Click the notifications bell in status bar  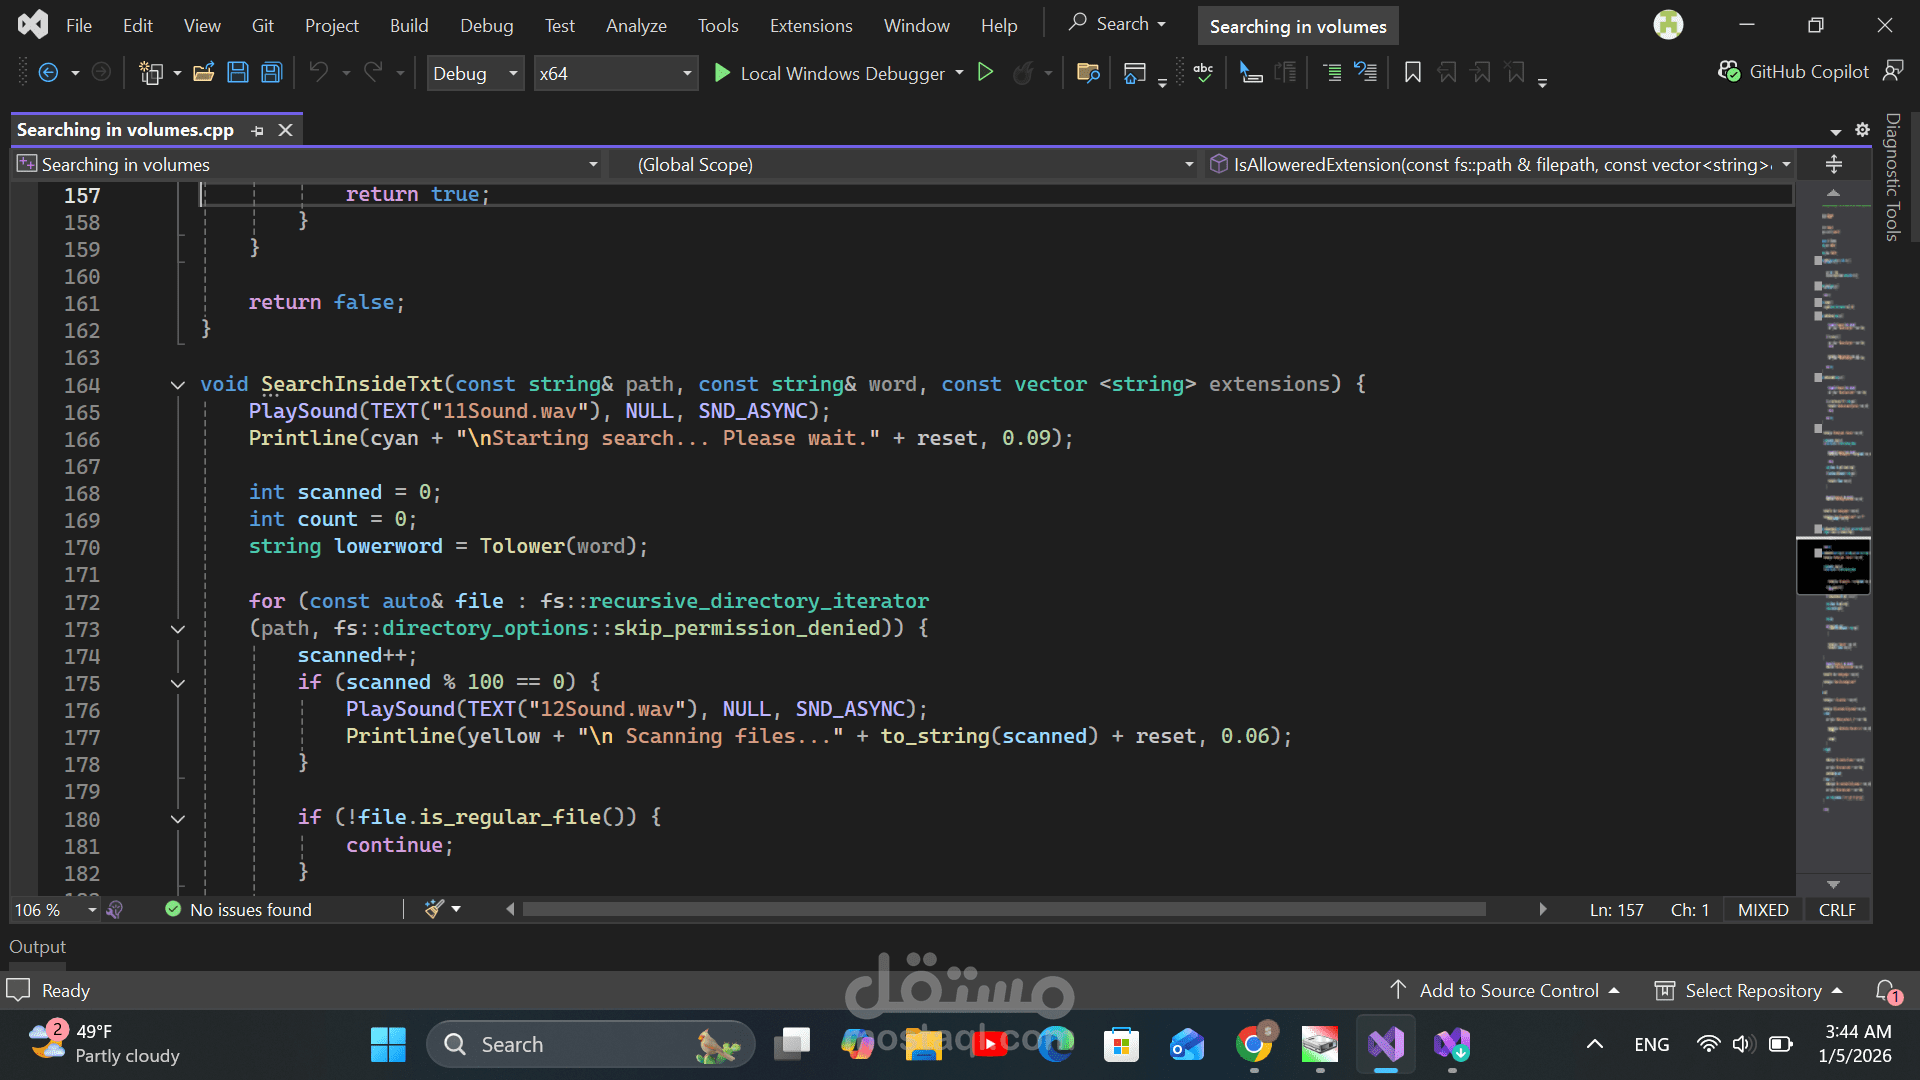pyautogui.click(x=1886, y=990)
